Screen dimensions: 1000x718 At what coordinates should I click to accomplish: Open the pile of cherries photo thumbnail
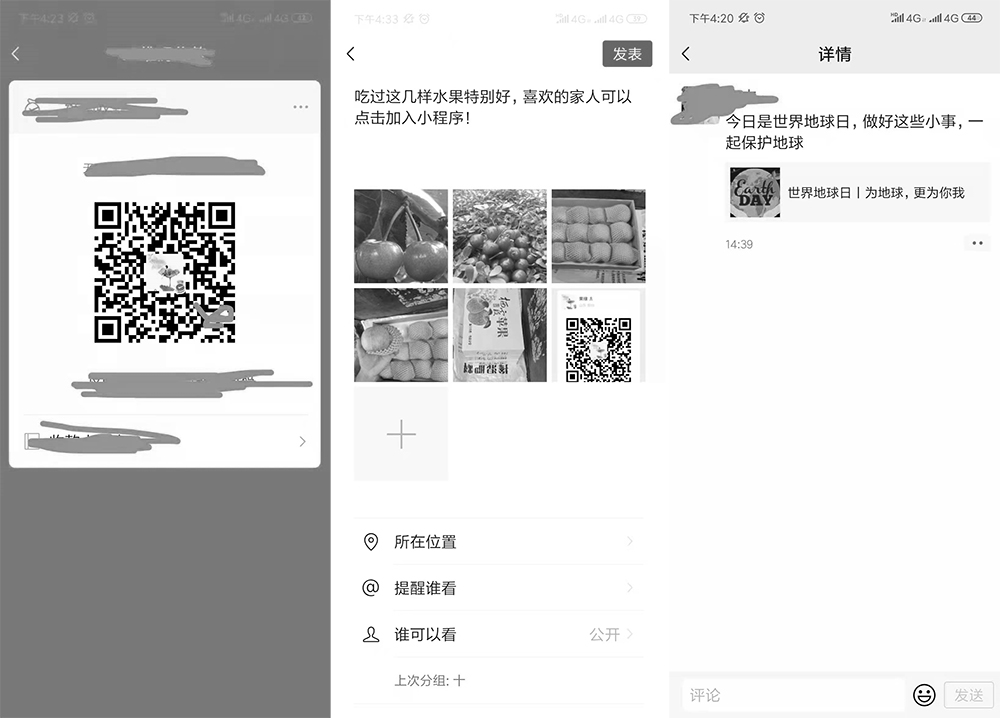499,236
